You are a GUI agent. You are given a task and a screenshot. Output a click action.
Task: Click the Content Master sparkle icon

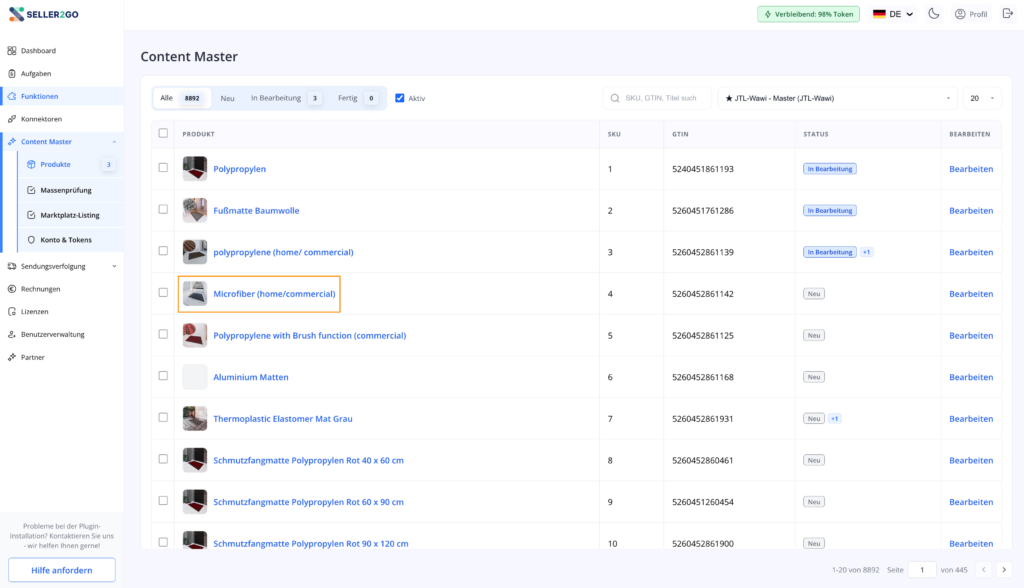(12, 141)
